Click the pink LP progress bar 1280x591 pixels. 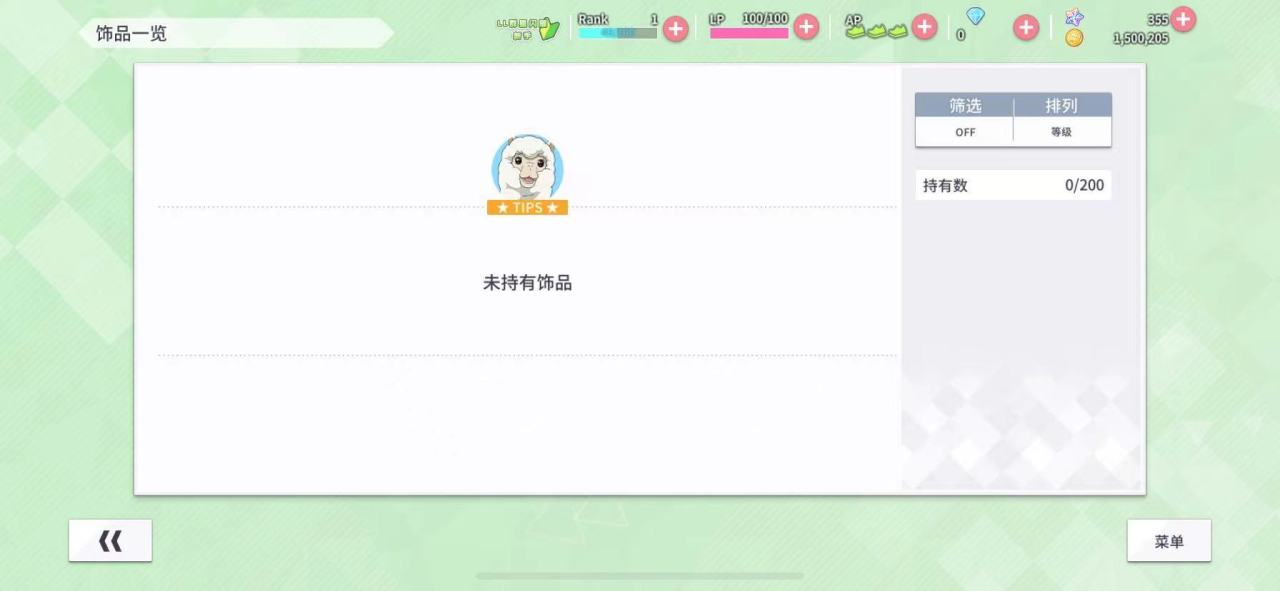tap(749, 33)
